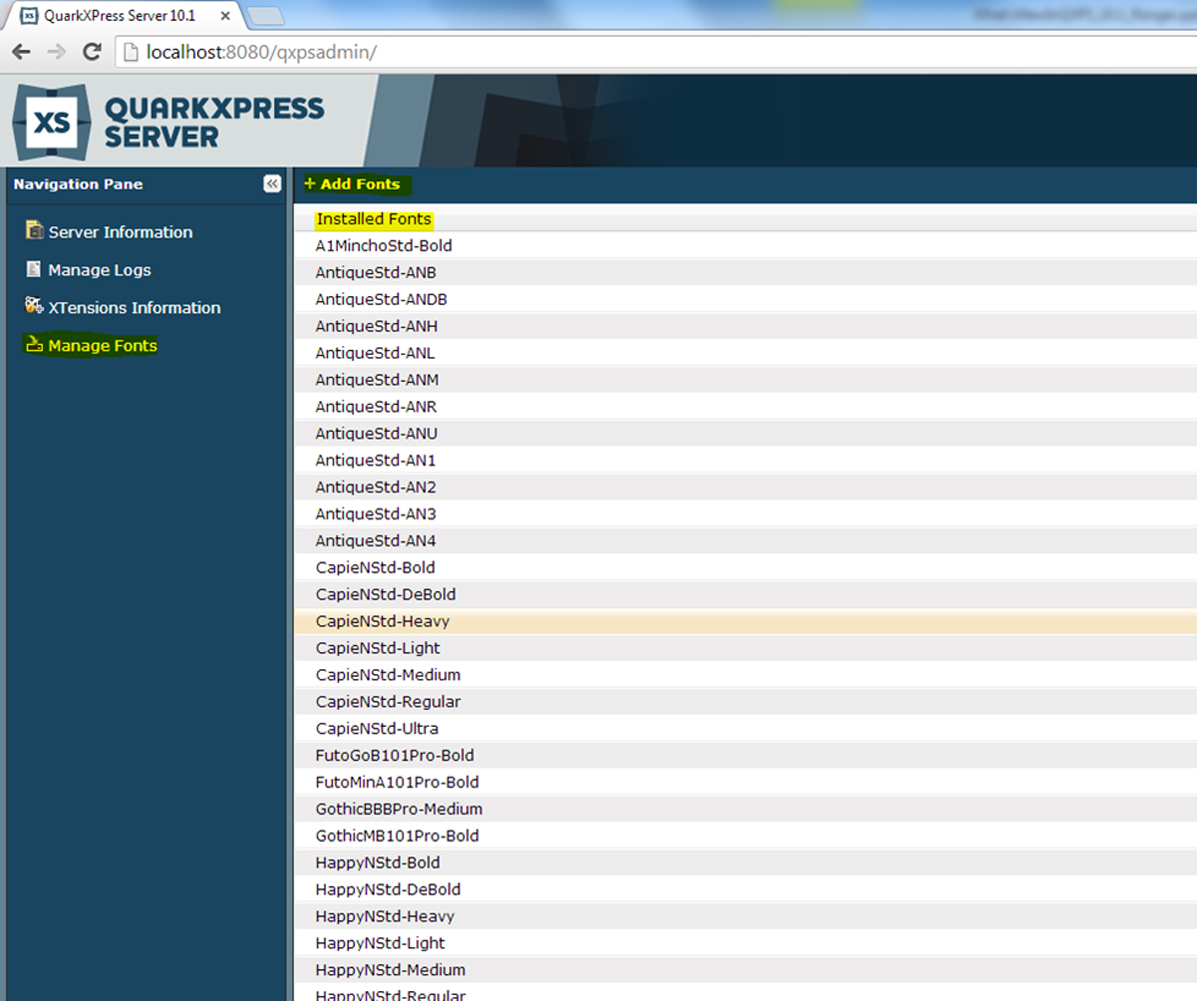
Task: Select AntiqueStd-AN2 font row
Action: [746, 487]
